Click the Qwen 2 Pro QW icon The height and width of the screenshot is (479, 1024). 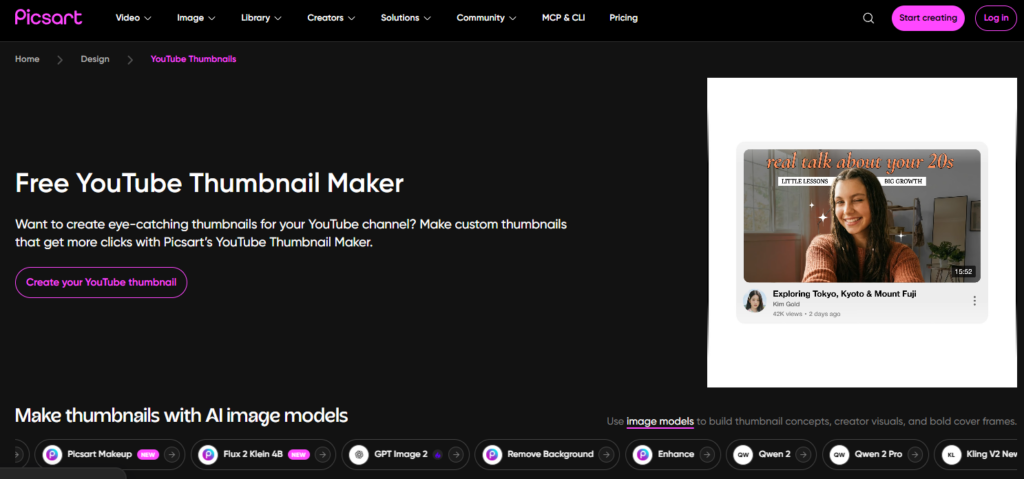point(840,454)
